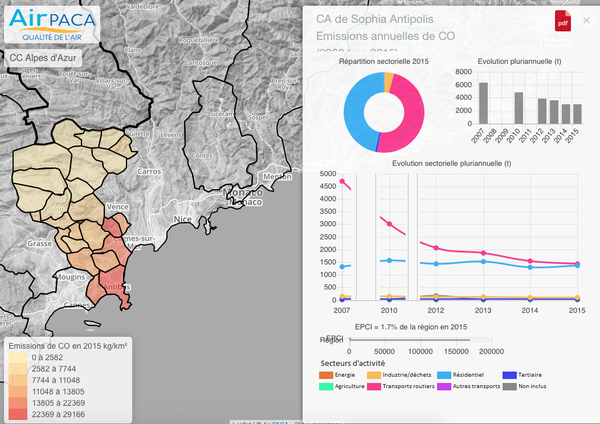
Task: Click the Energie legend swatch
Action: click(325, 374)
